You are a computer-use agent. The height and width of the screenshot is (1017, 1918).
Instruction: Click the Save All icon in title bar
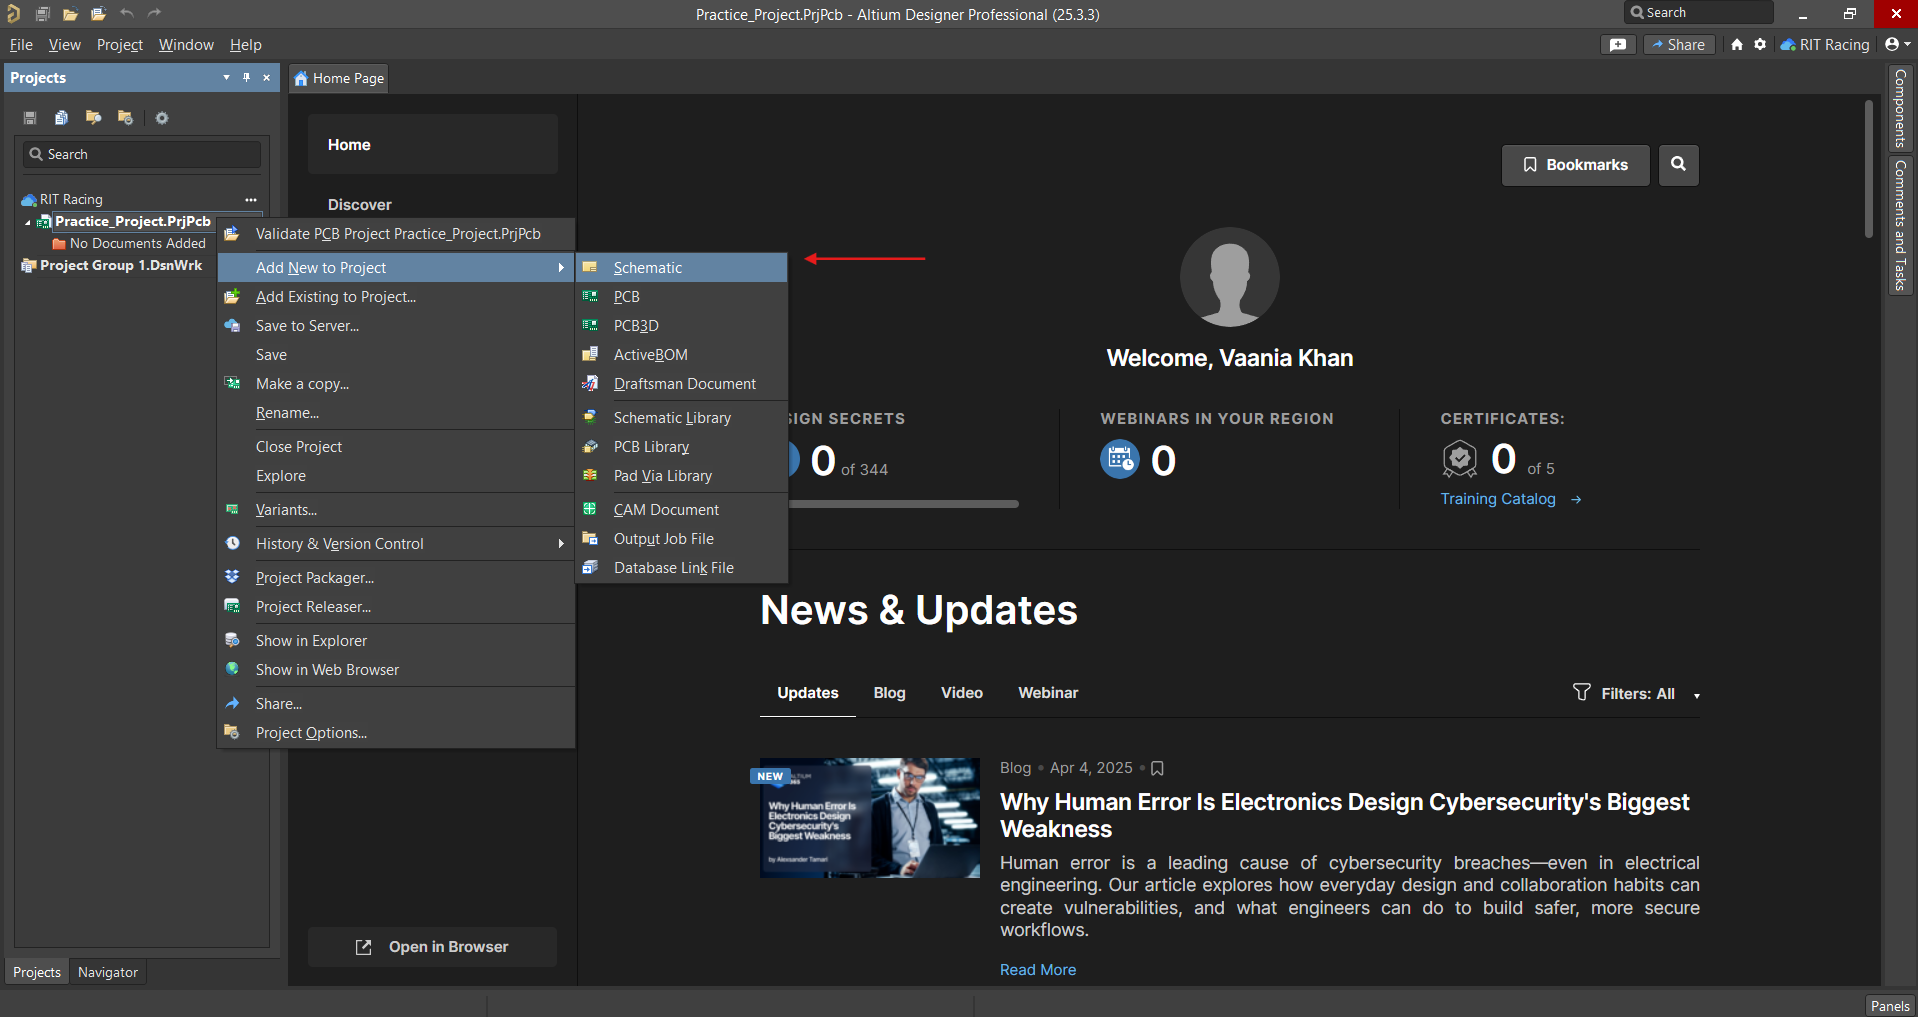tap(42, 14)
